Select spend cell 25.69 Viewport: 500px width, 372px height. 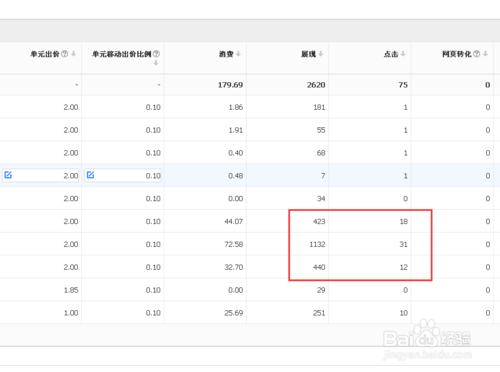tap(234, 313)
